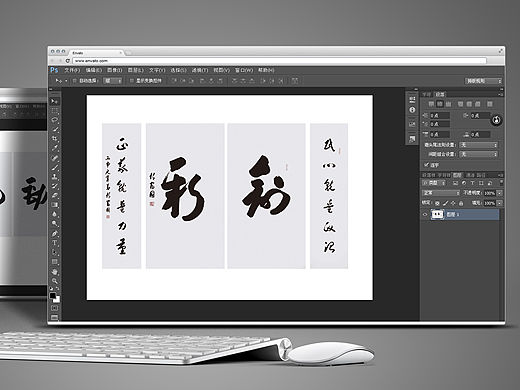Switch to the Envato browser tab

coord(97,53)
